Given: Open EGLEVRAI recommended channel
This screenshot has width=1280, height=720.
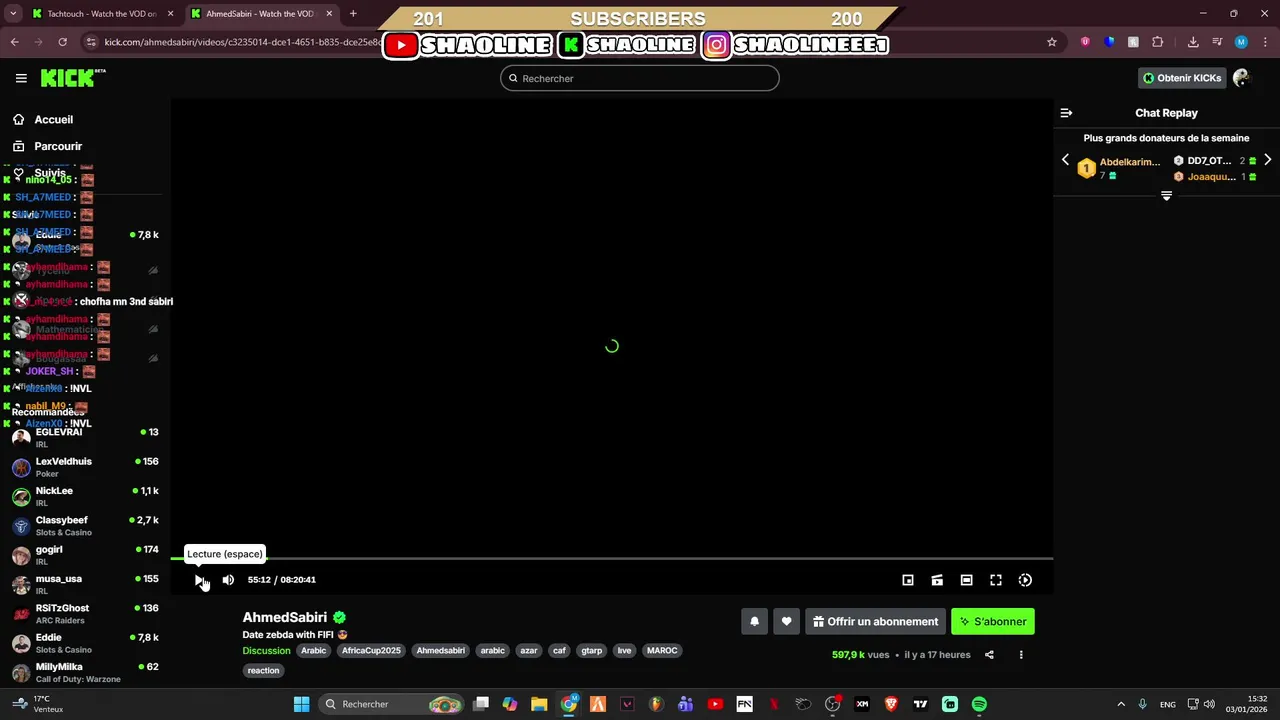Looking at the screenshot, I should tap(85, 438).
